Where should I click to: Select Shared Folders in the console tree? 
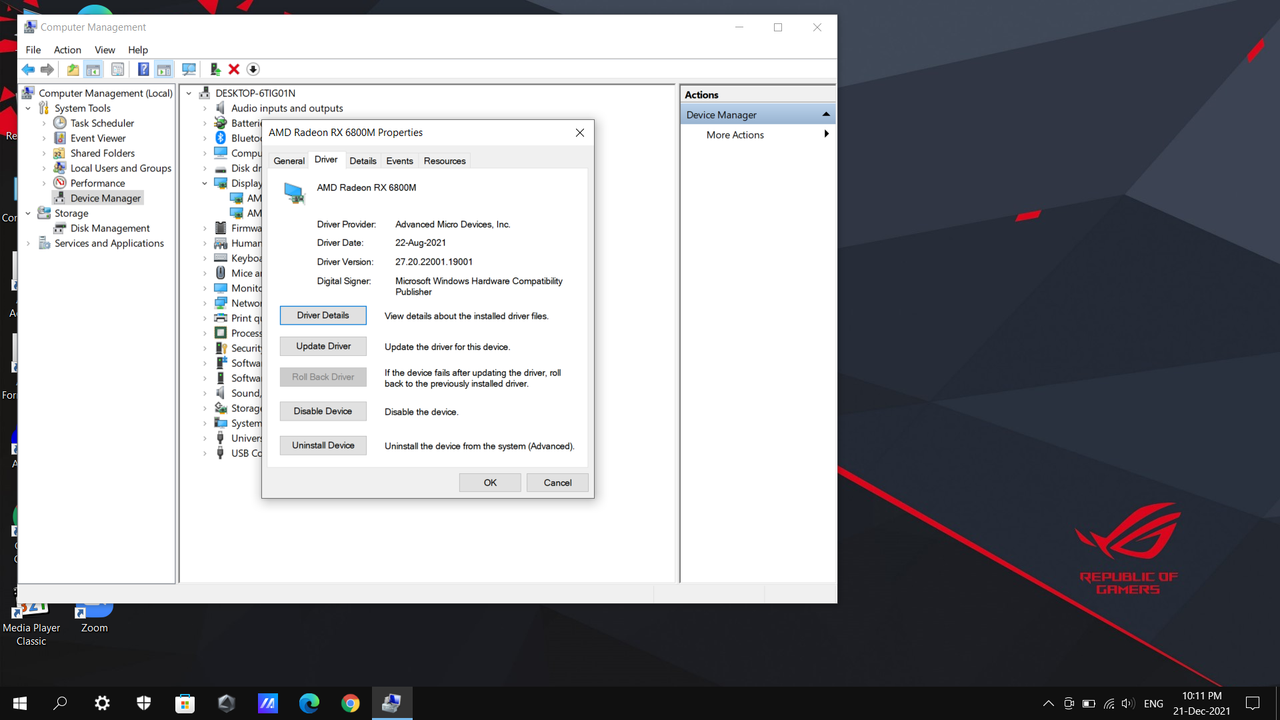coord(102,153)
